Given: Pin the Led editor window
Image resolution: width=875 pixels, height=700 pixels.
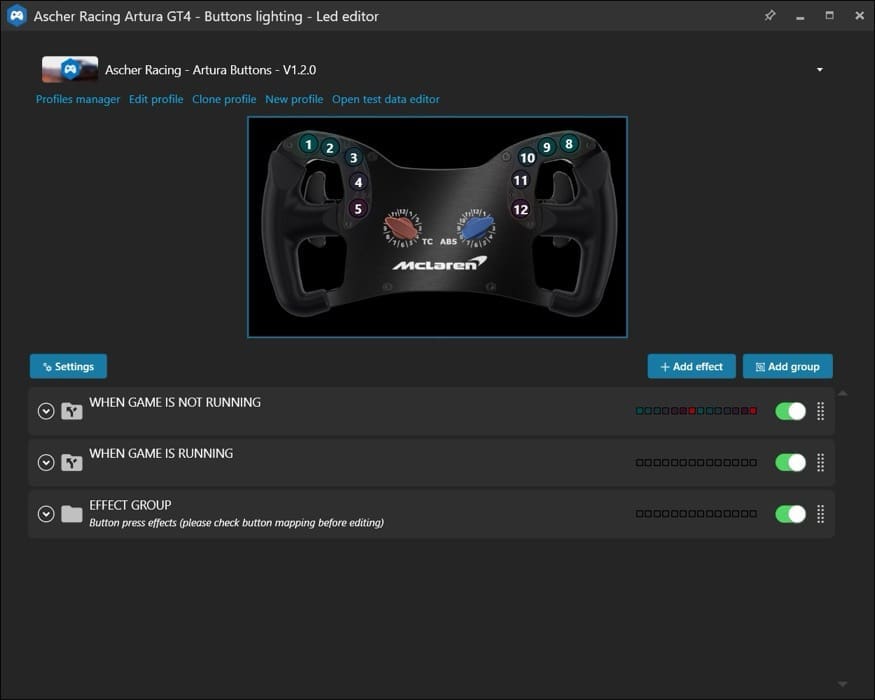Looking at the screenshot, I should click(x=770, y=16).
